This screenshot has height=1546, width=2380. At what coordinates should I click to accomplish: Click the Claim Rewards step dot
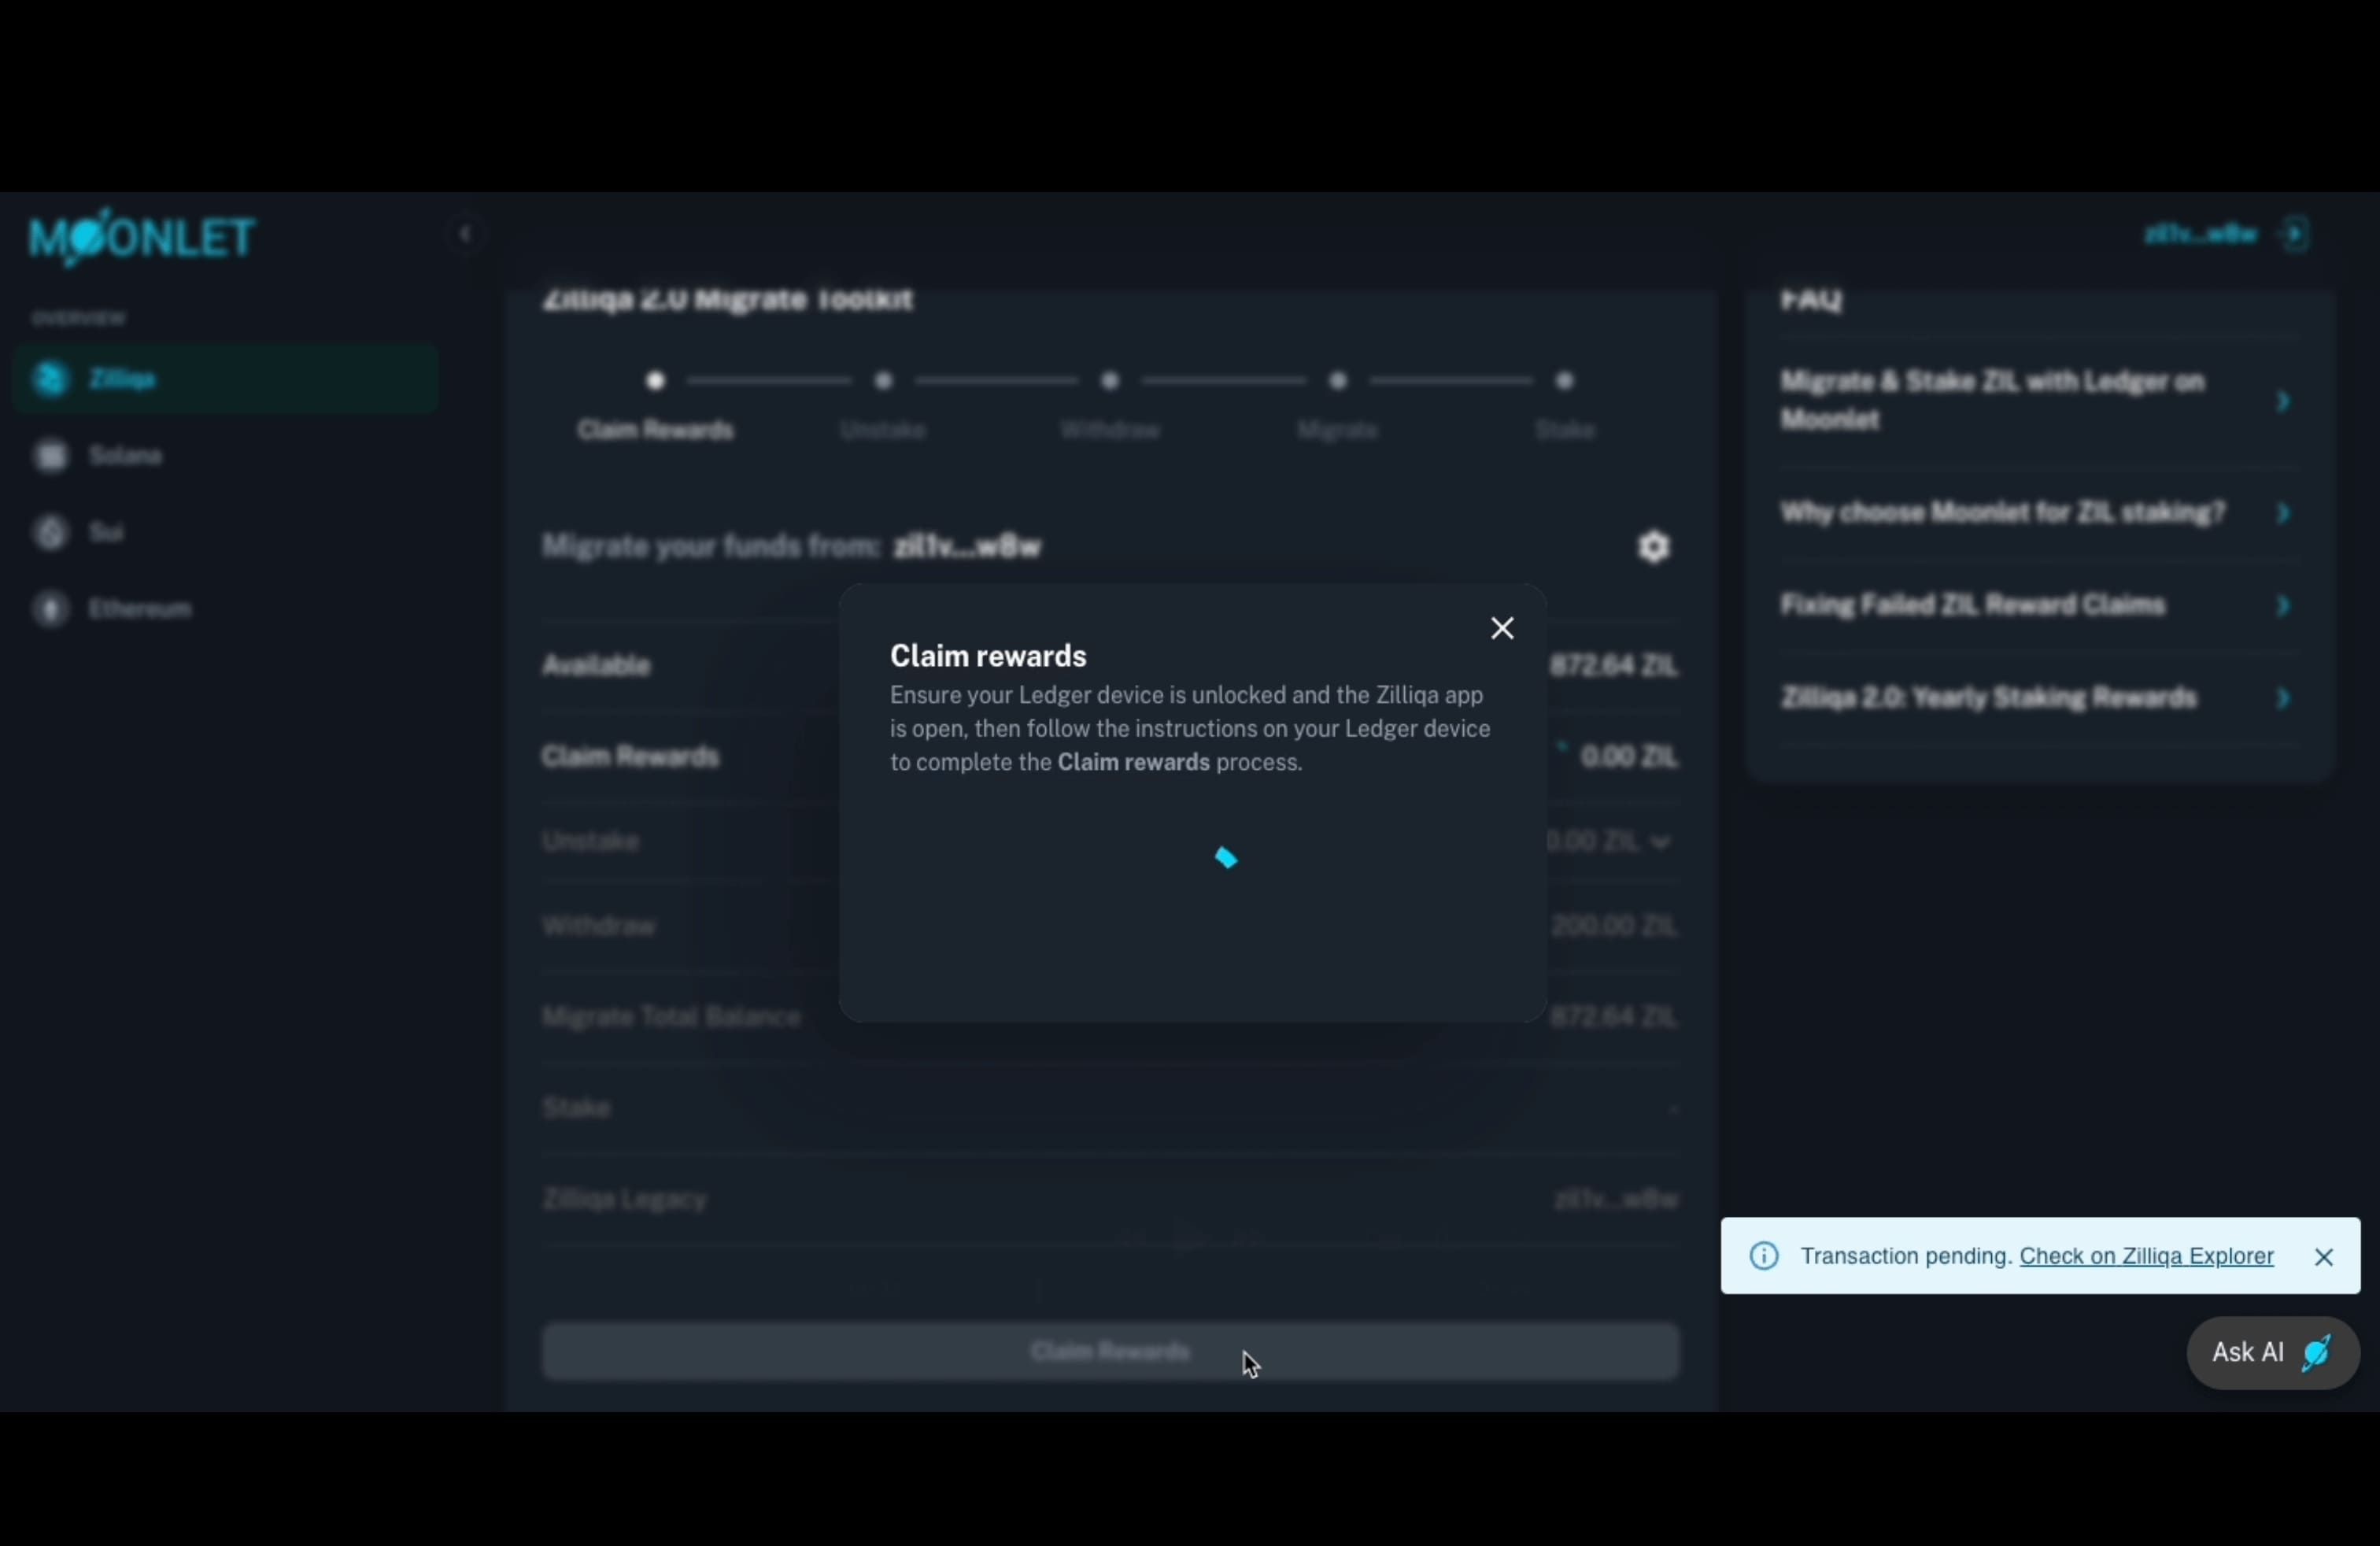click(655, 381)
